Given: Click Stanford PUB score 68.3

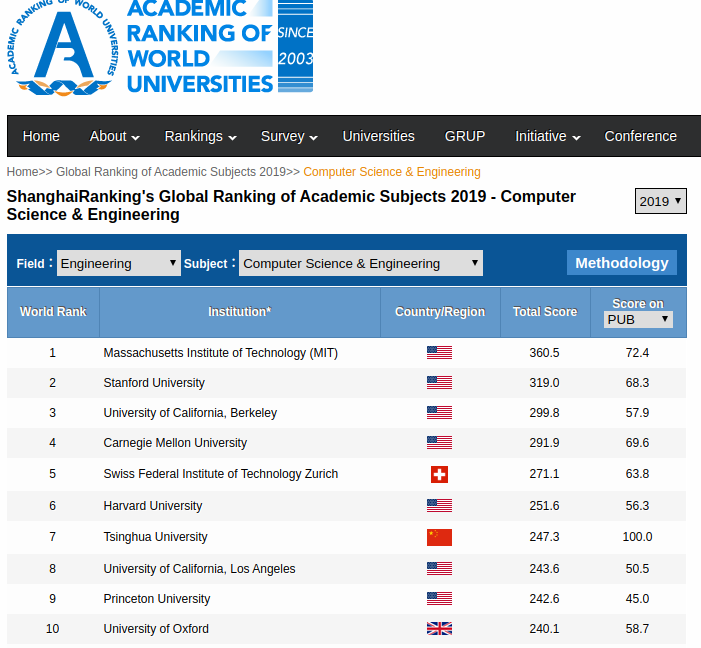Looking at the screenshot, I should coord(638,383).
